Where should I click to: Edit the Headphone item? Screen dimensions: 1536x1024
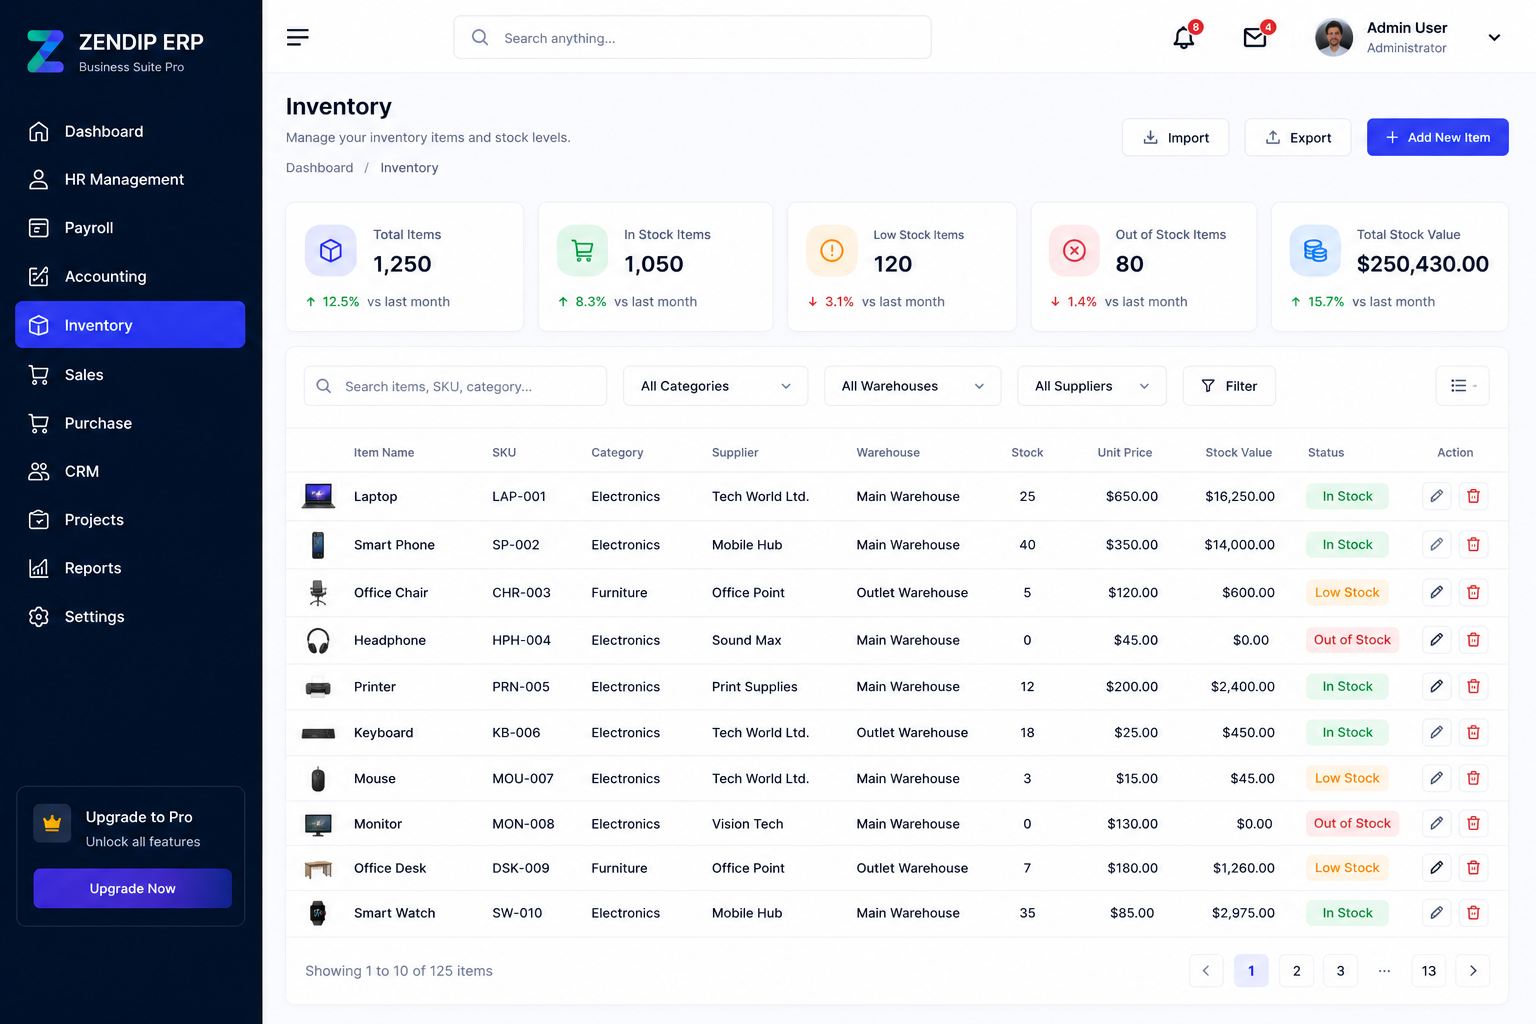(x=1436, y=639)
